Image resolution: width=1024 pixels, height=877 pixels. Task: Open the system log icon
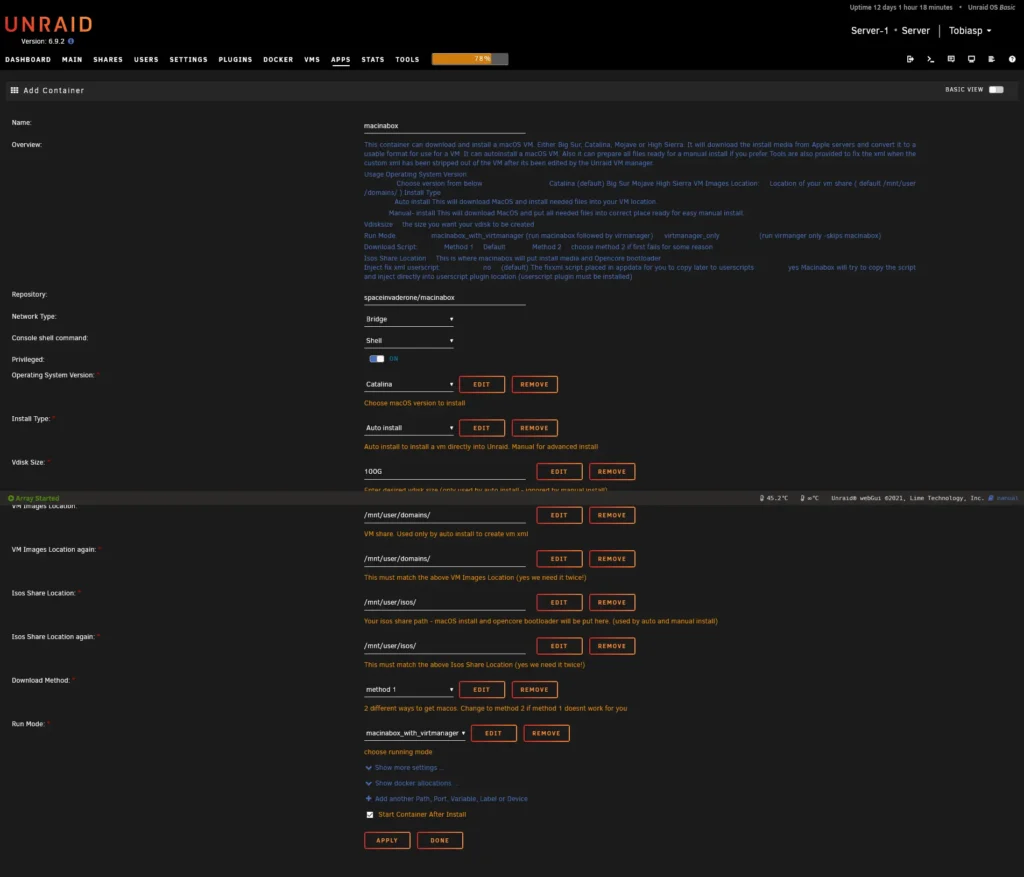[x=991, y=59]
